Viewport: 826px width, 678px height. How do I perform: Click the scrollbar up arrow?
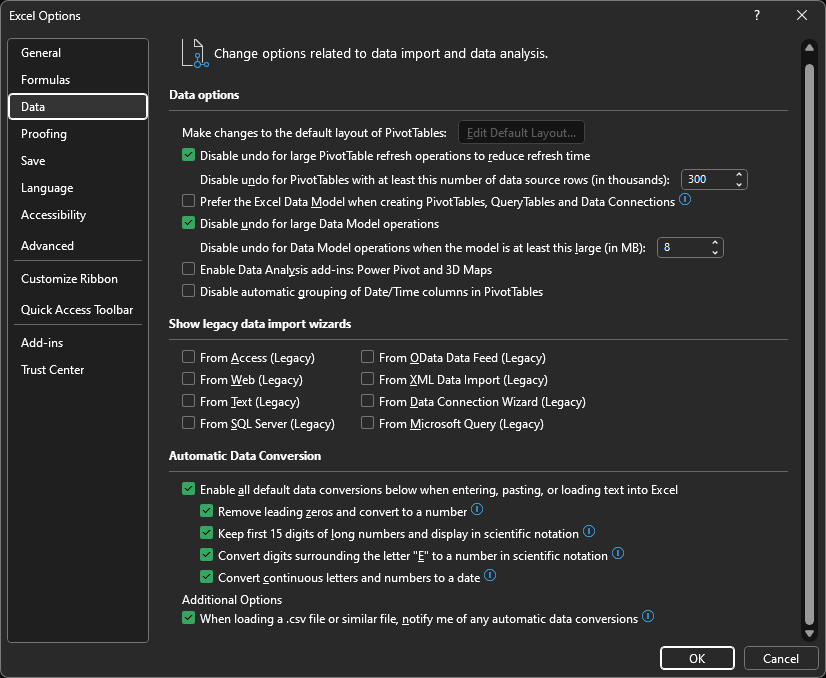[x=809, y=48]
